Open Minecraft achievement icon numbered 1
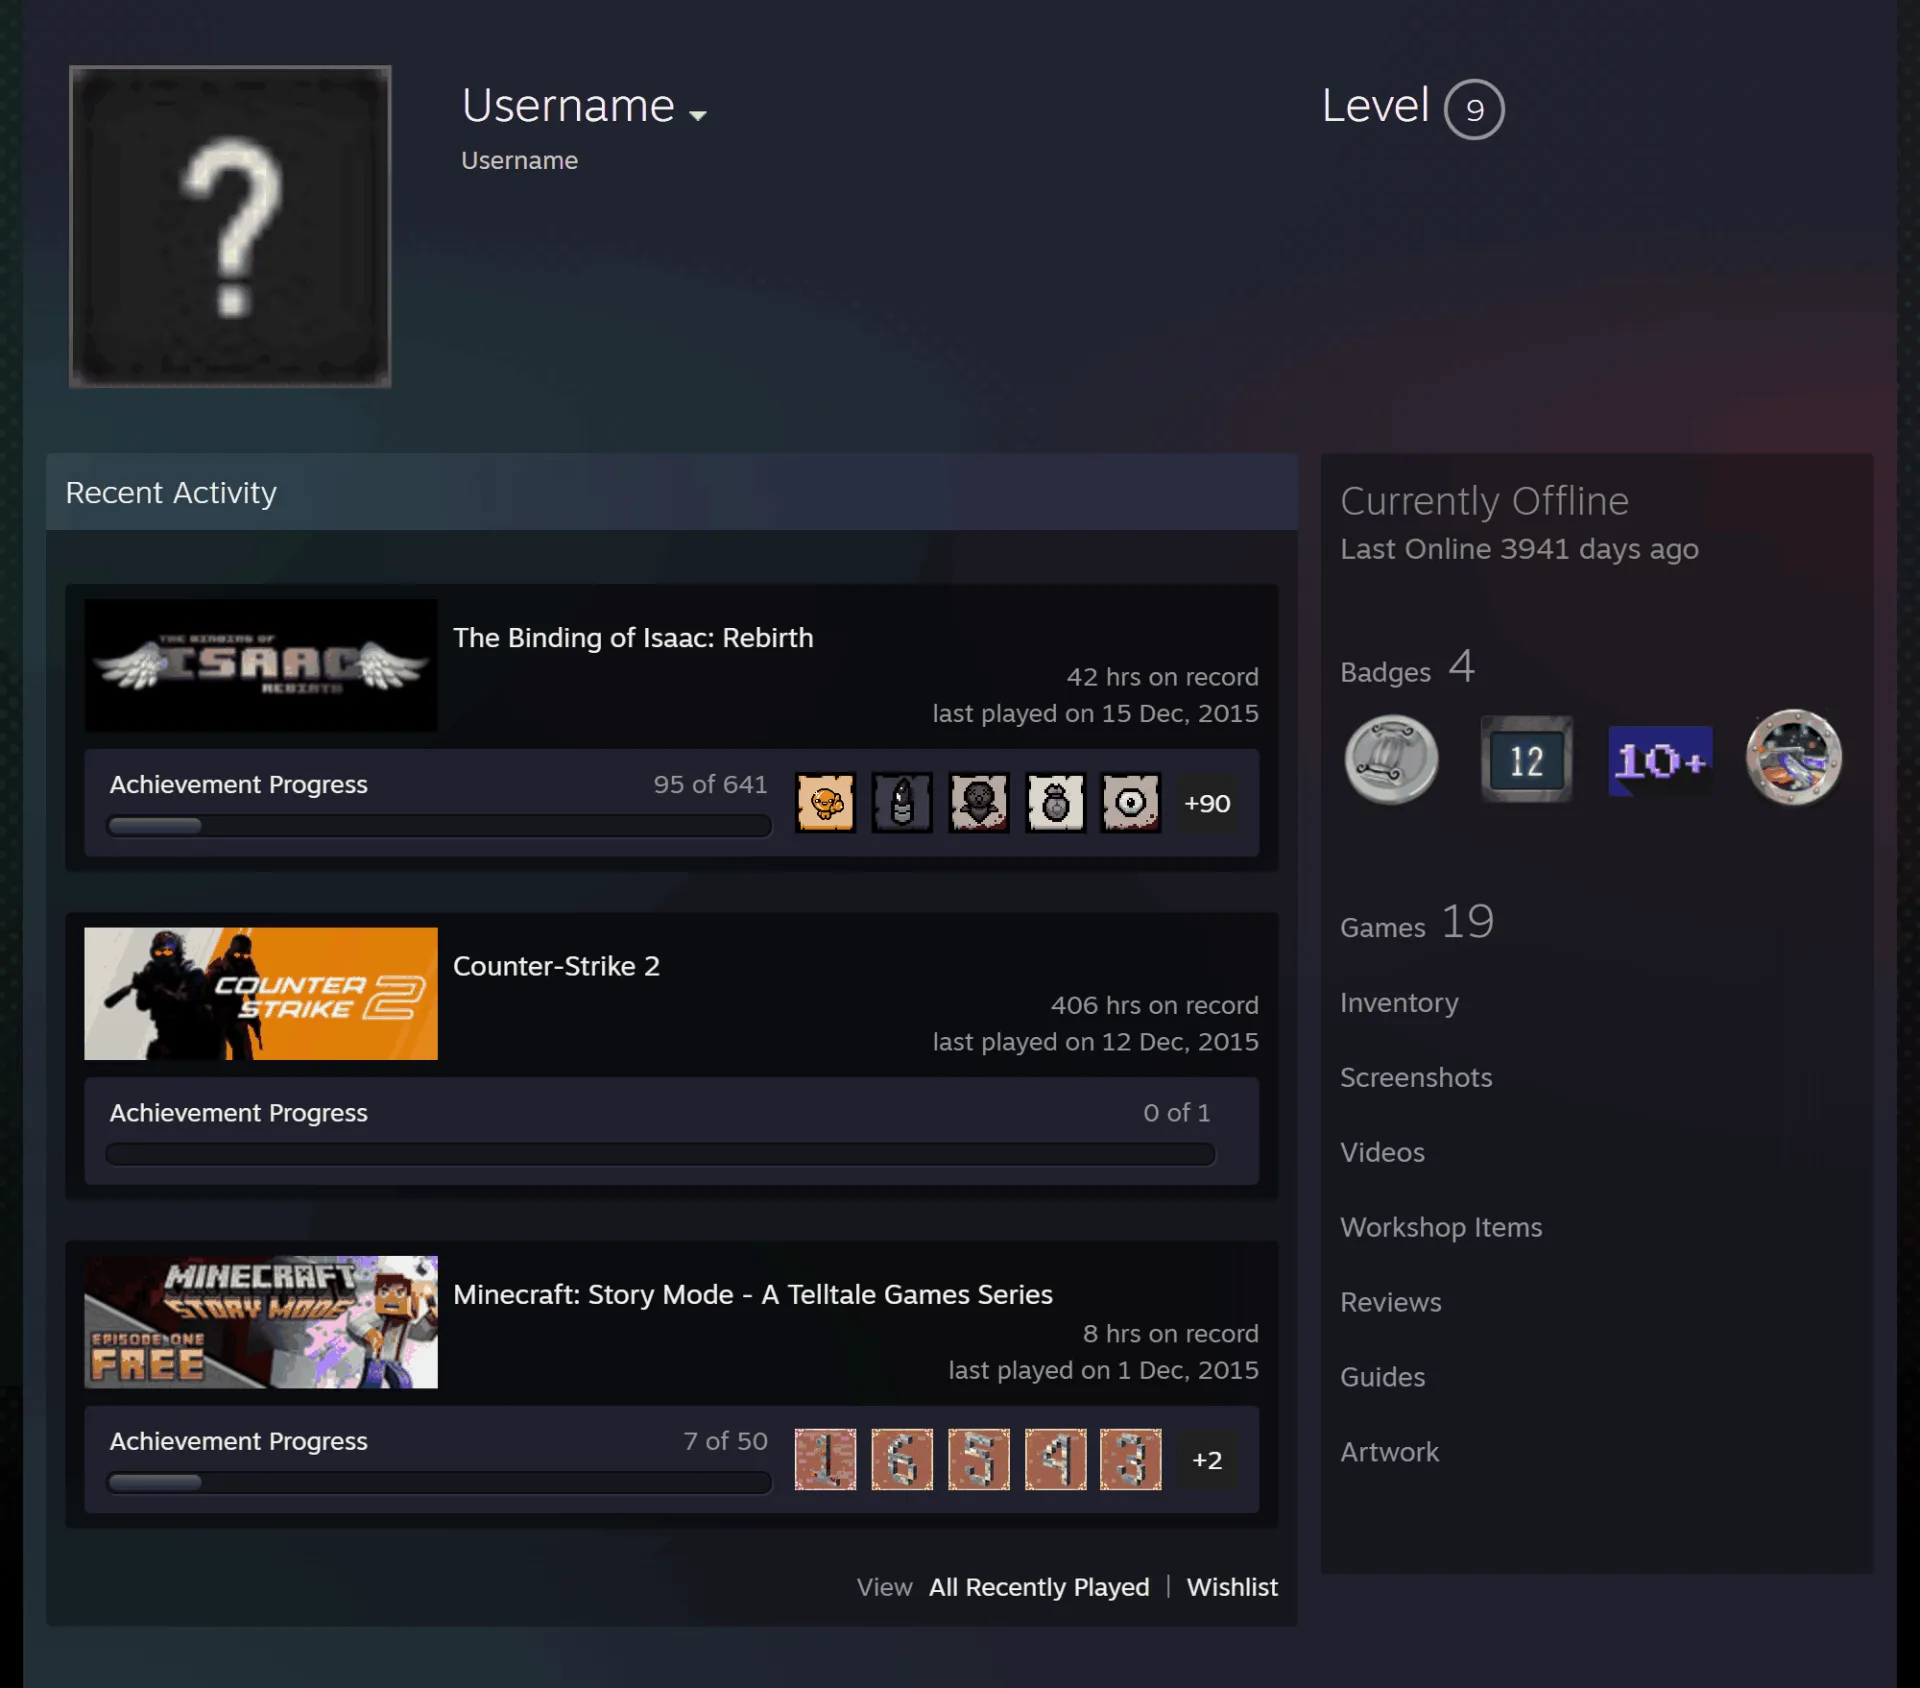1920x1688 pixels. pos(825,1459)
